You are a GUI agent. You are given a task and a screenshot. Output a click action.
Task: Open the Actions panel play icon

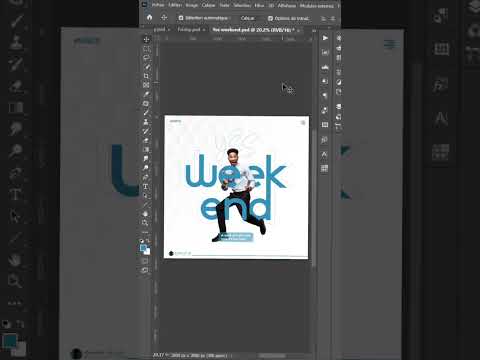pyautogui.click(x=325, y=38)
